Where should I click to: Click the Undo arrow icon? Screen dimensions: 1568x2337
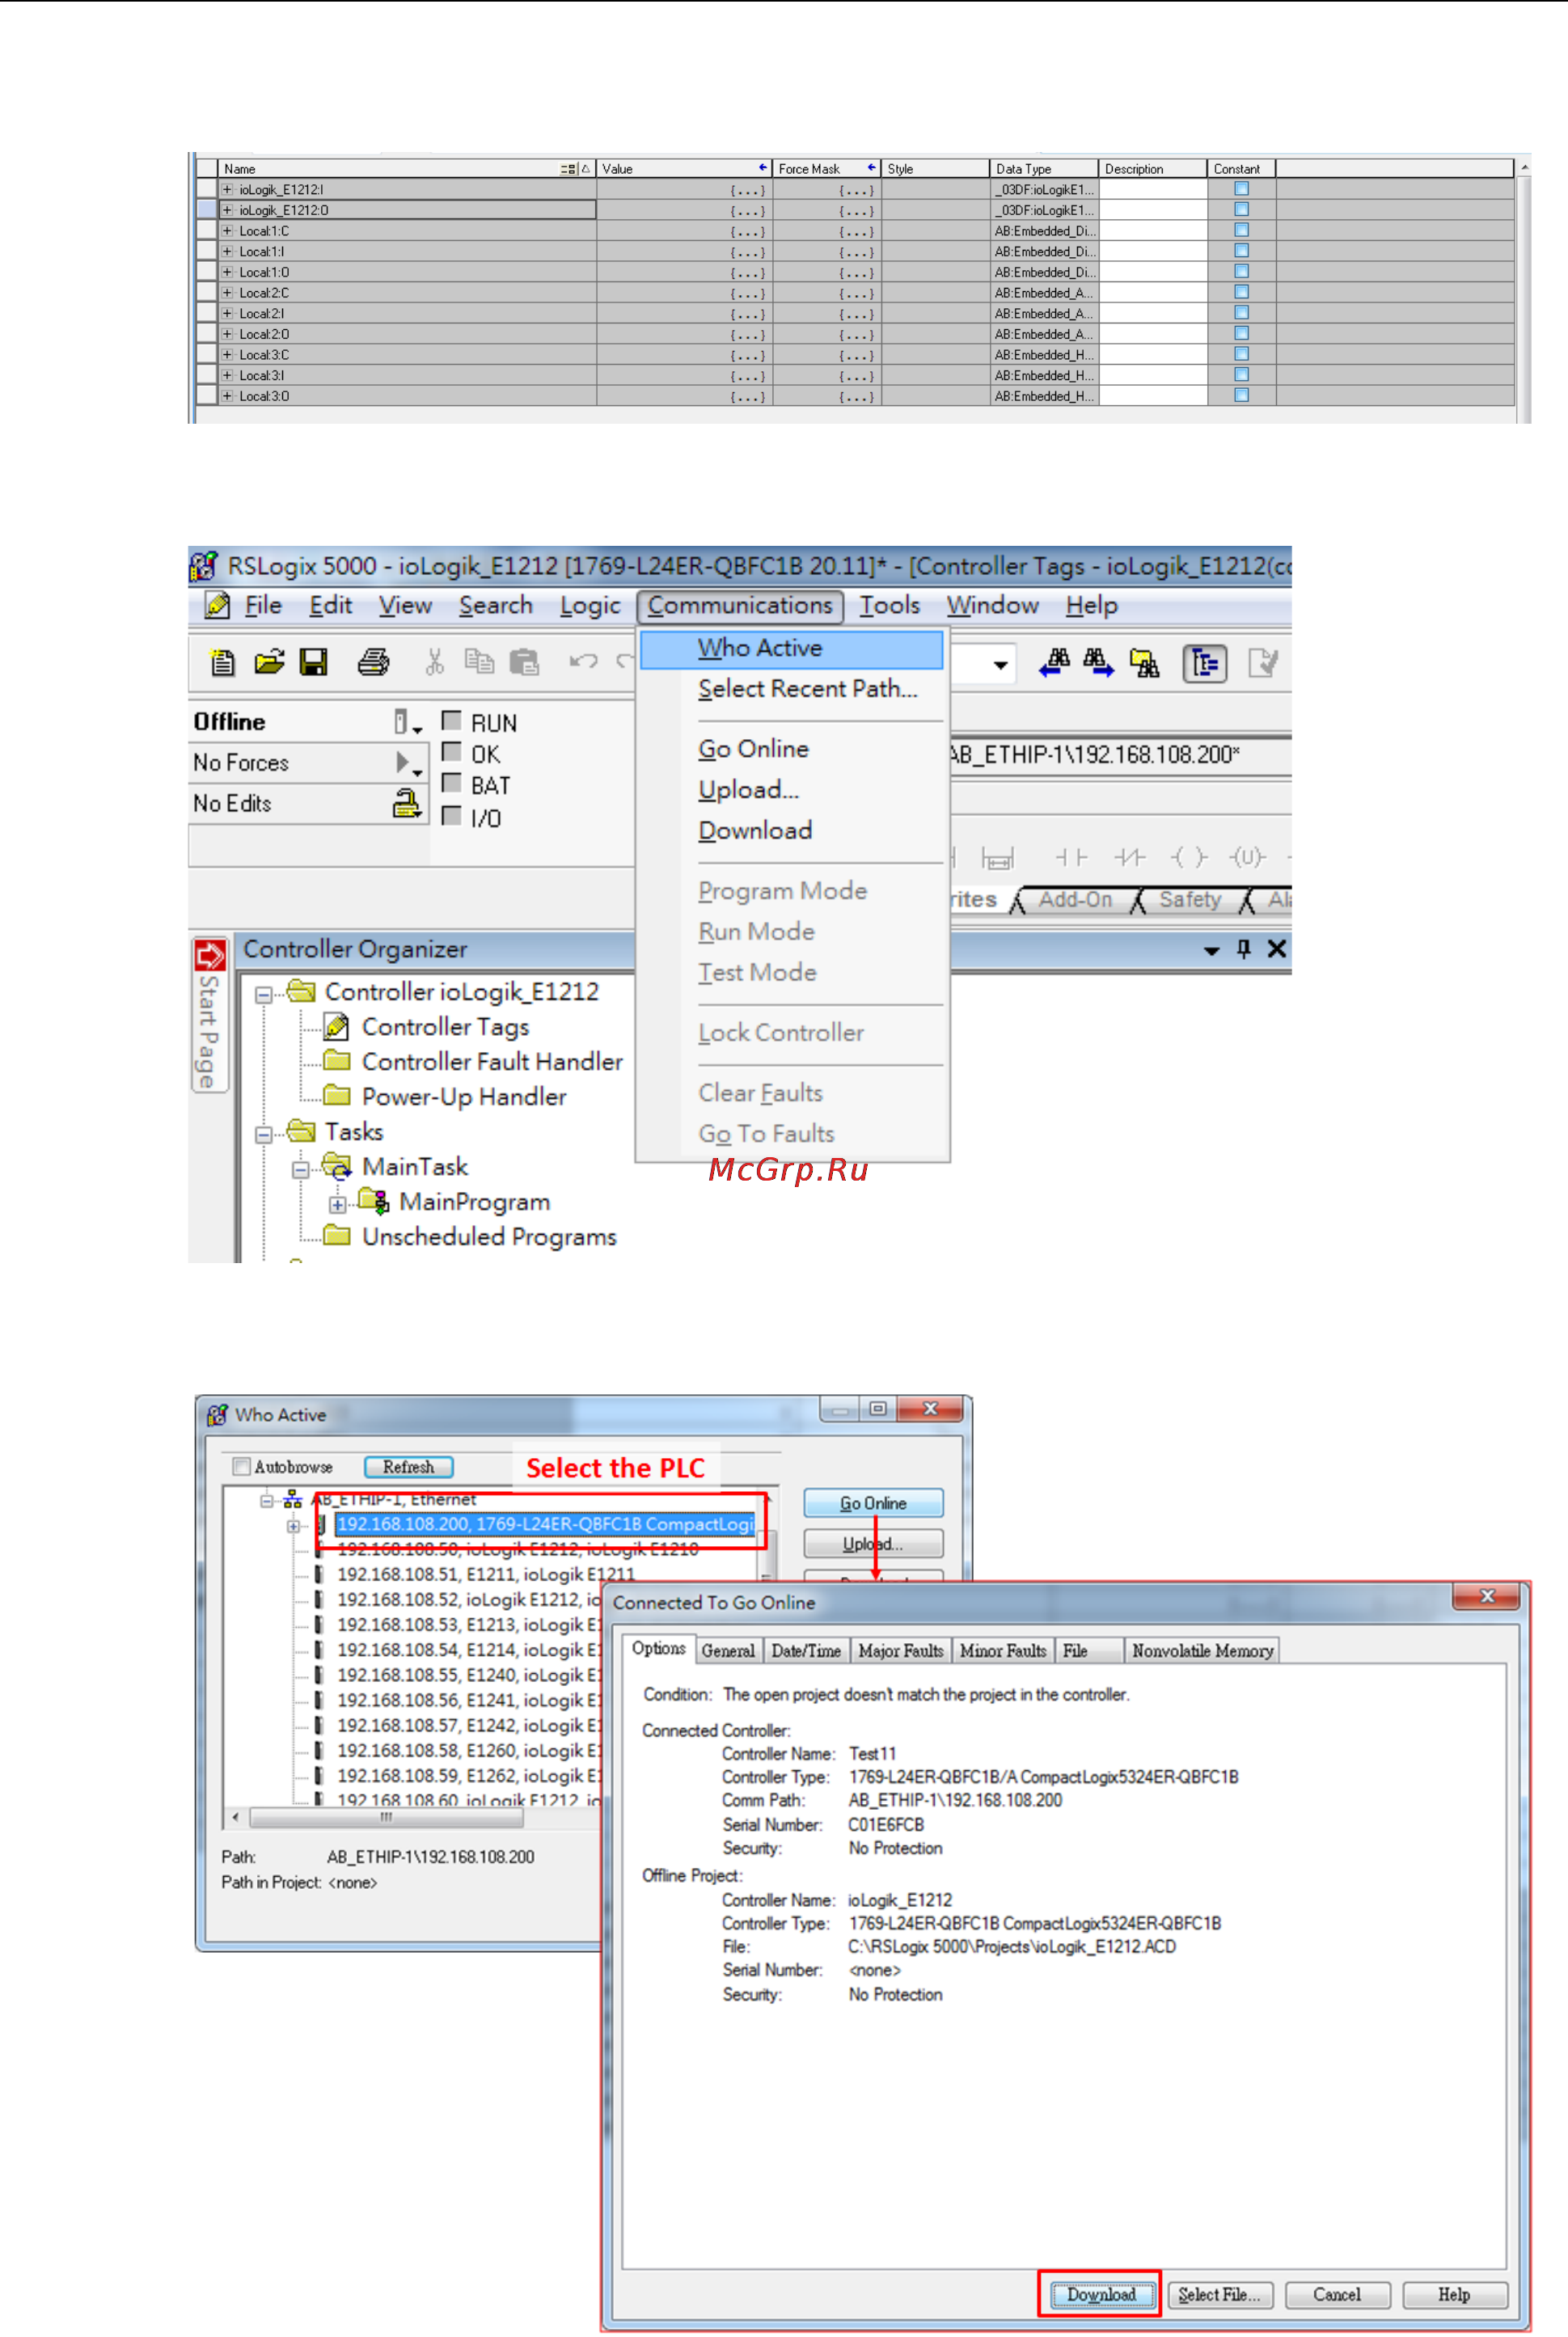583,661
